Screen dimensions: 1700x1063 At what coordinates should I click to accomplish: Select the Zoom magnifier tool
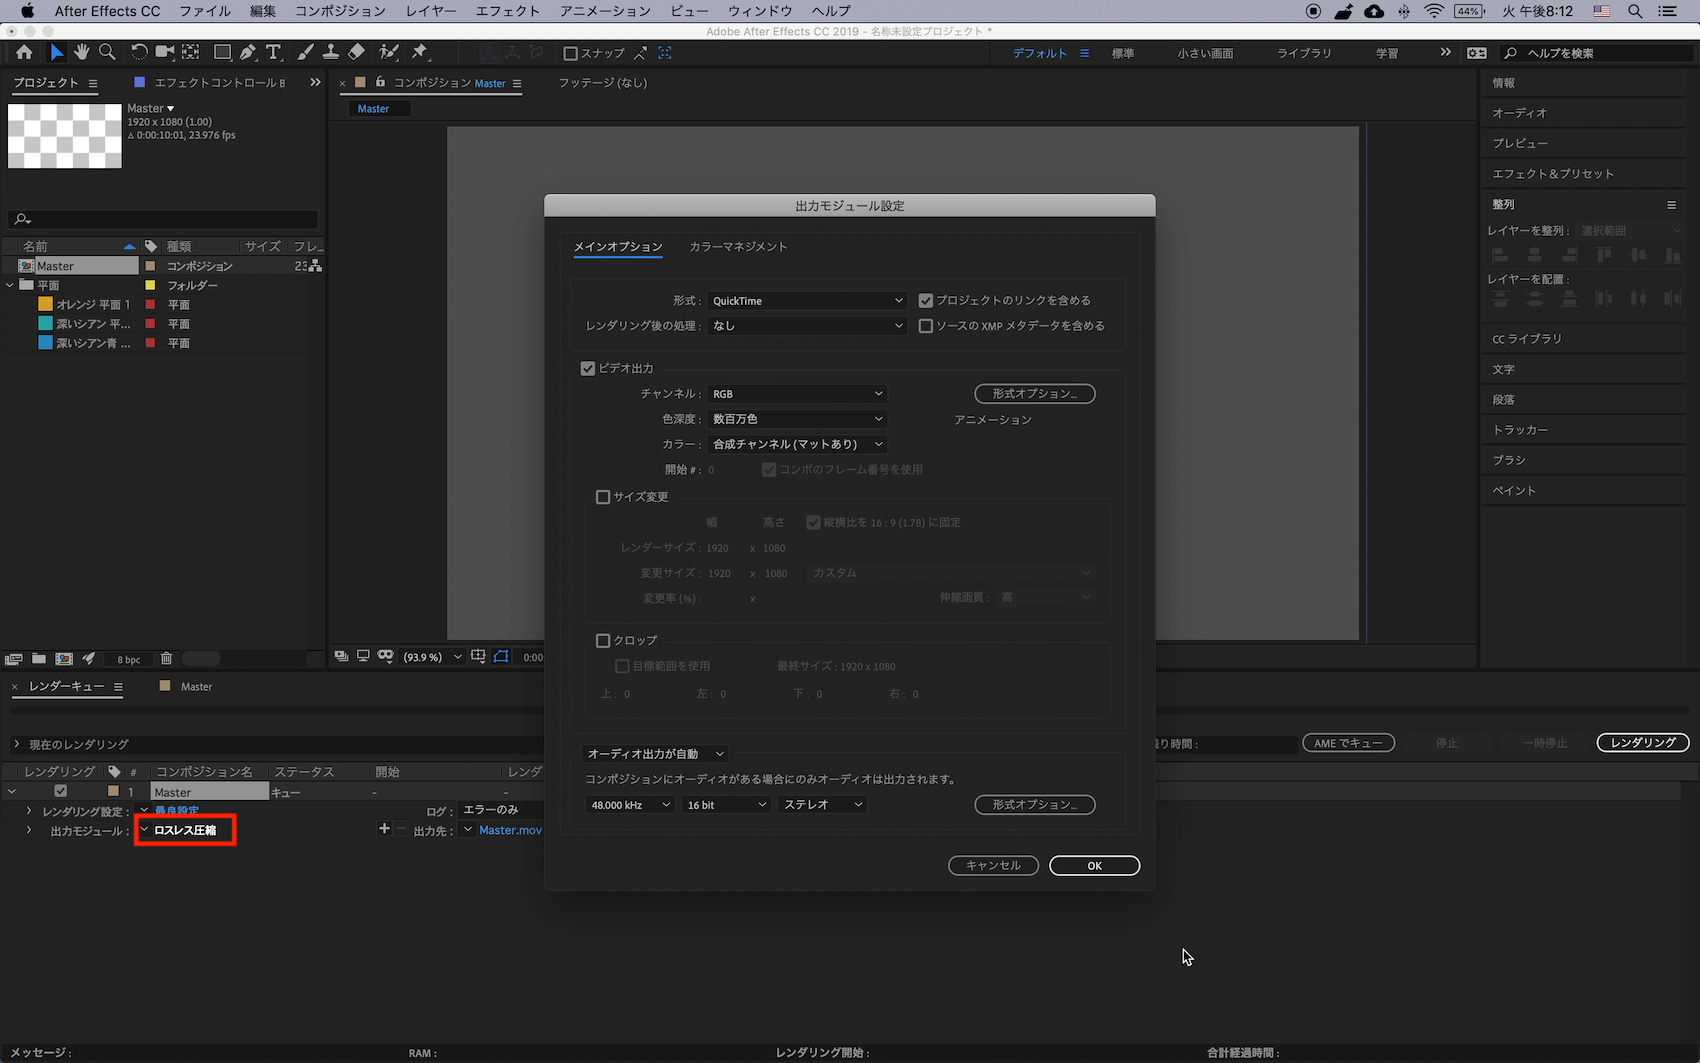click(107, 52)
